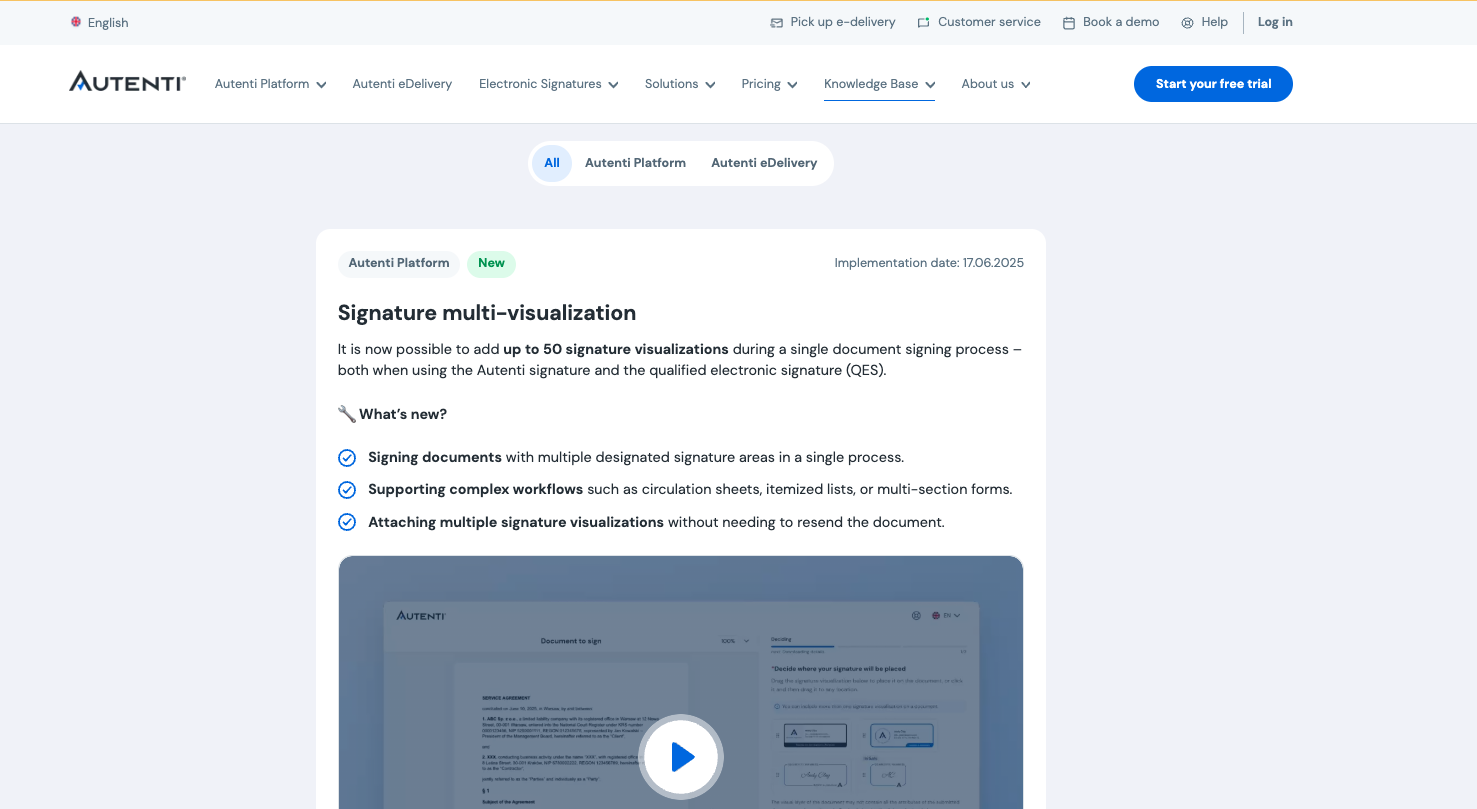
Task: Expand the About us menu chevron
Action: [x=1025, y=85]
